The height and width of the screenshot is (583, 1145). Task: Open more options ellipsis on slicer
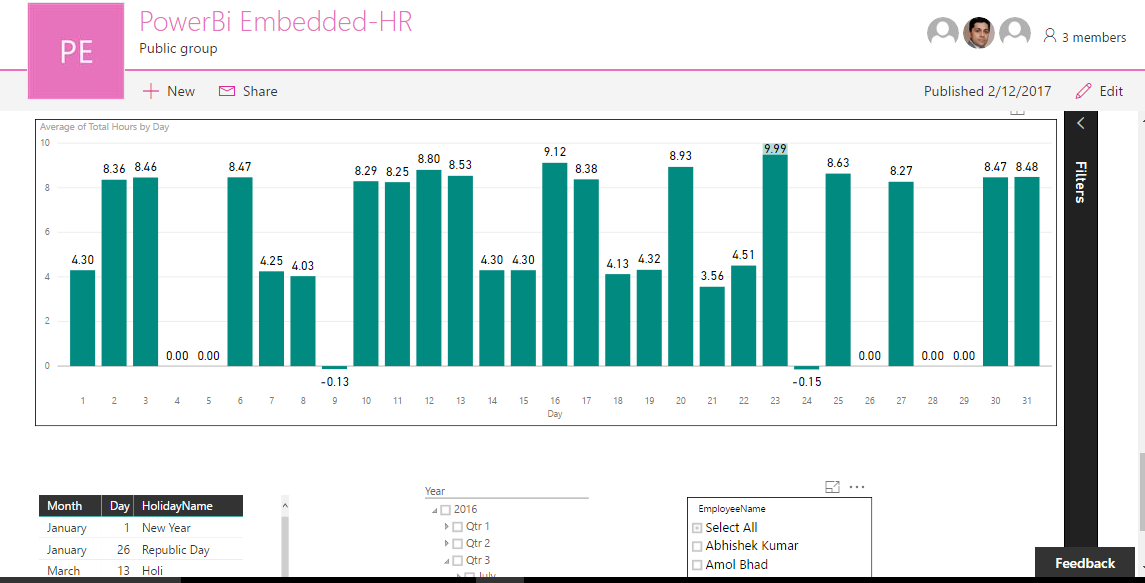857,487
